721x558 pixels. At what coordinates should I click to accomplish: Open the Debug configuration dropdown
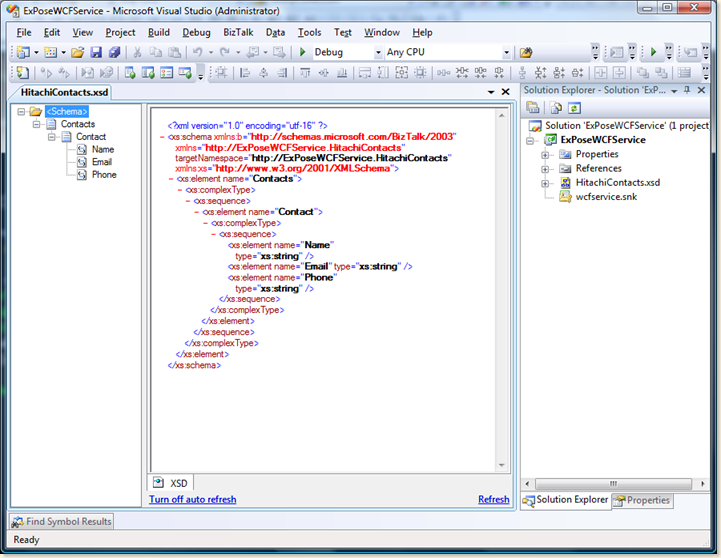(x=378, y=52)
